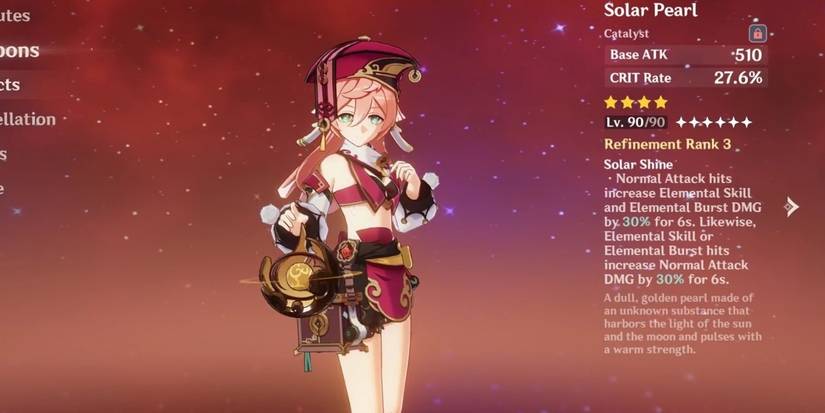
Task: Click the four-star rarity icons
Action: point(636,102)
